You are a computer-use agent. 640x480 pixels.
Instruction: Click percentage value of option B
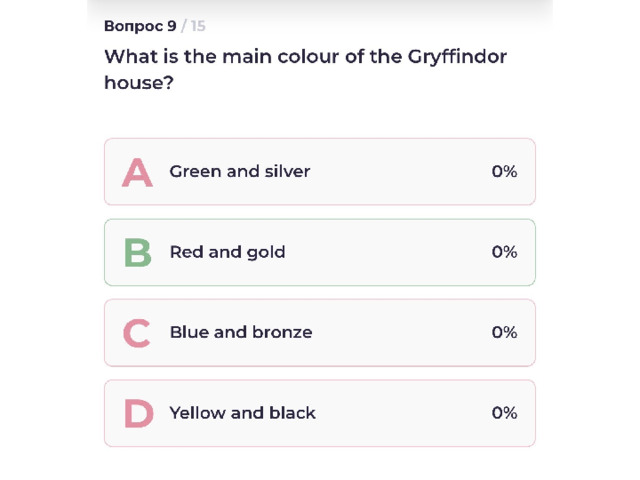coord(504,252)
